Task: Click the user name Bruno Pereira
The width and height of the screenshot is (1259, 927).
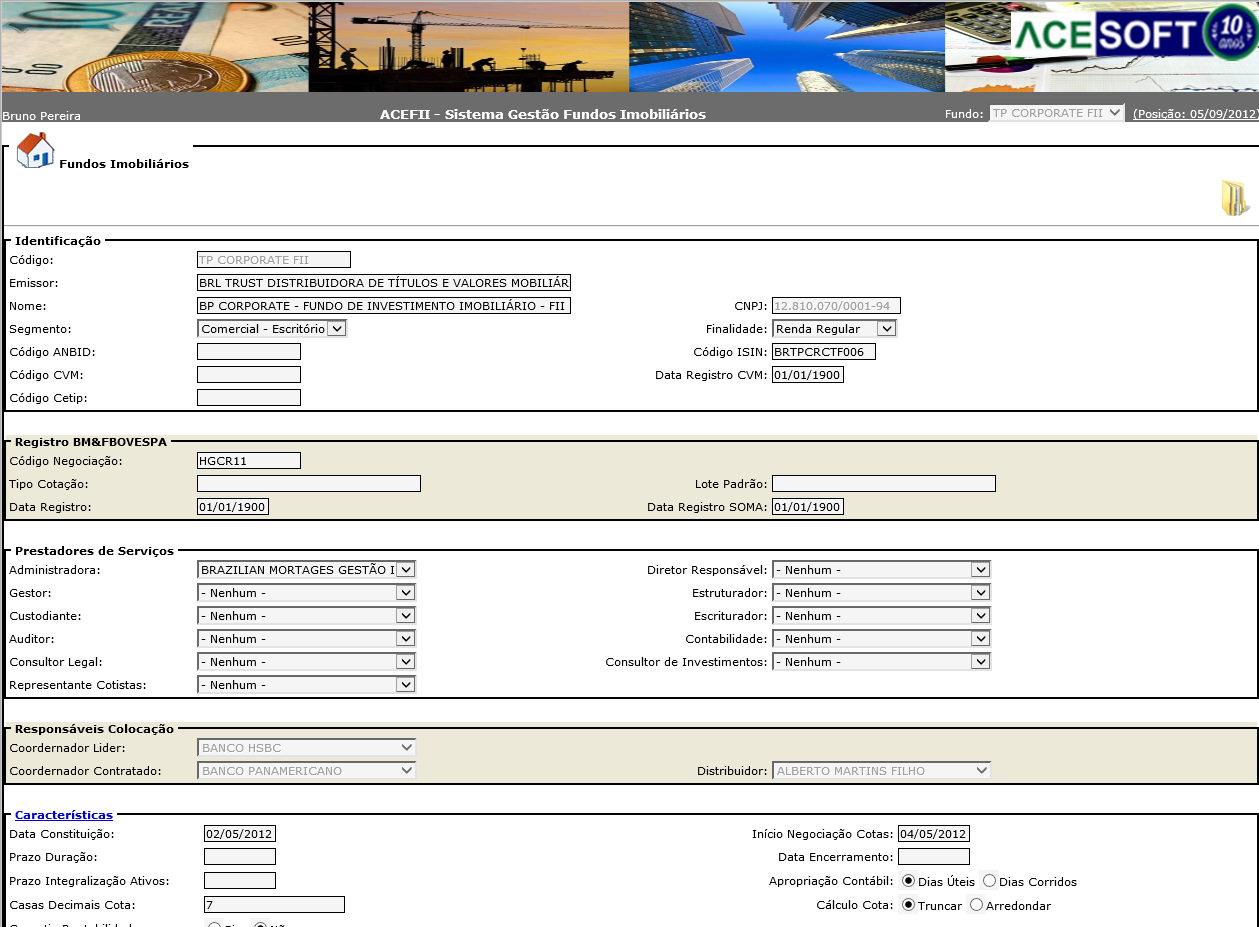Action: point(42,116)
